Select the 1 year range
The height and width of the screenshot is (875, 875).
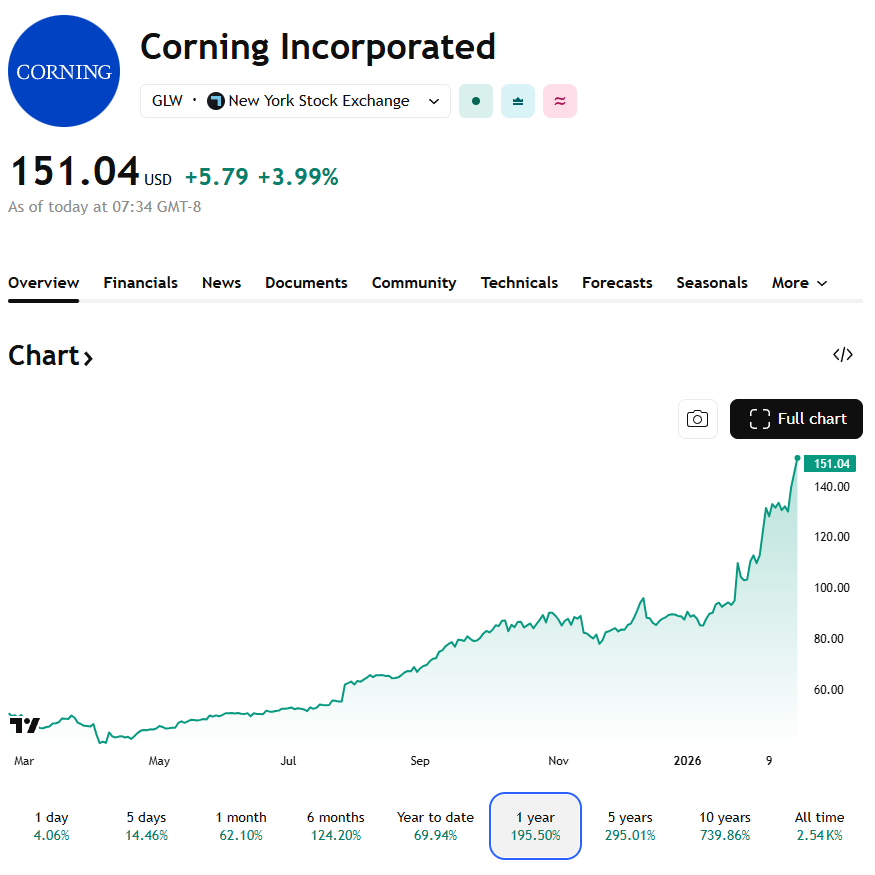[536, 826]
